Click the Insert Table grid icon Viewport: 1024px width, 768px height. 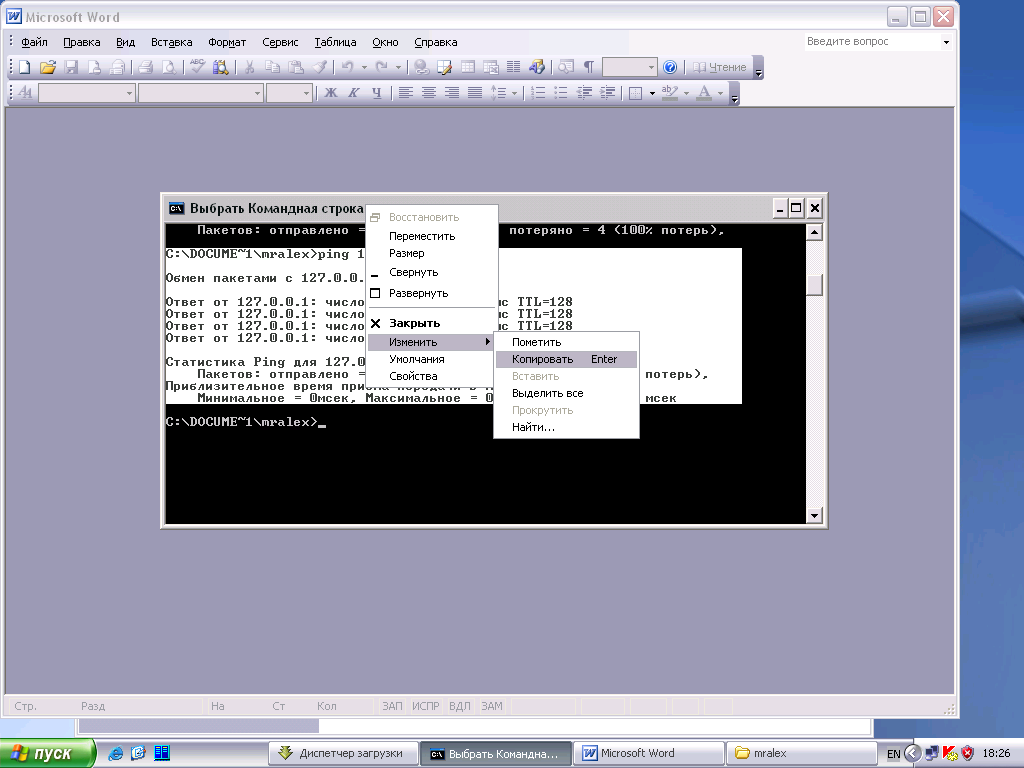[468, 67]
